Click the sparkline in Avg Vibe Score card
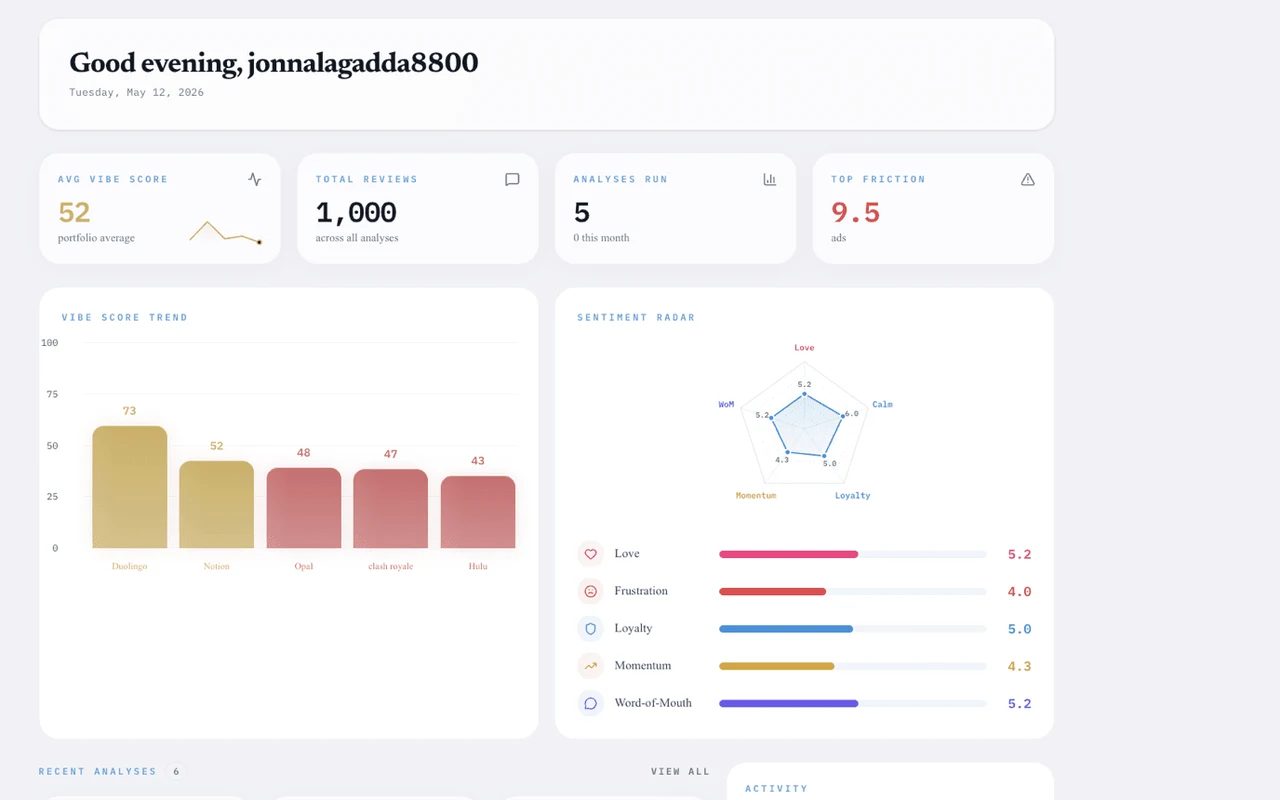This screenshot has height=800, width=1280. coord(226,233)
